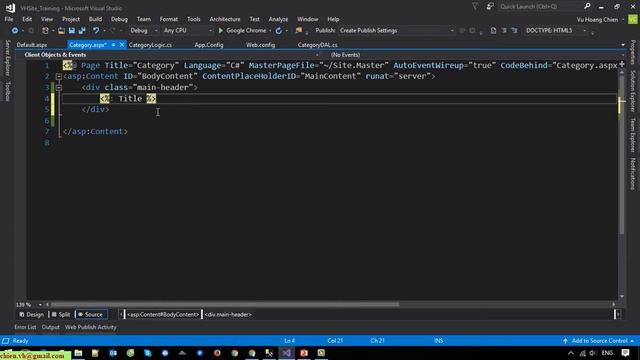Switch to the Web.config tab
The image size is (640, 360).
260,45
